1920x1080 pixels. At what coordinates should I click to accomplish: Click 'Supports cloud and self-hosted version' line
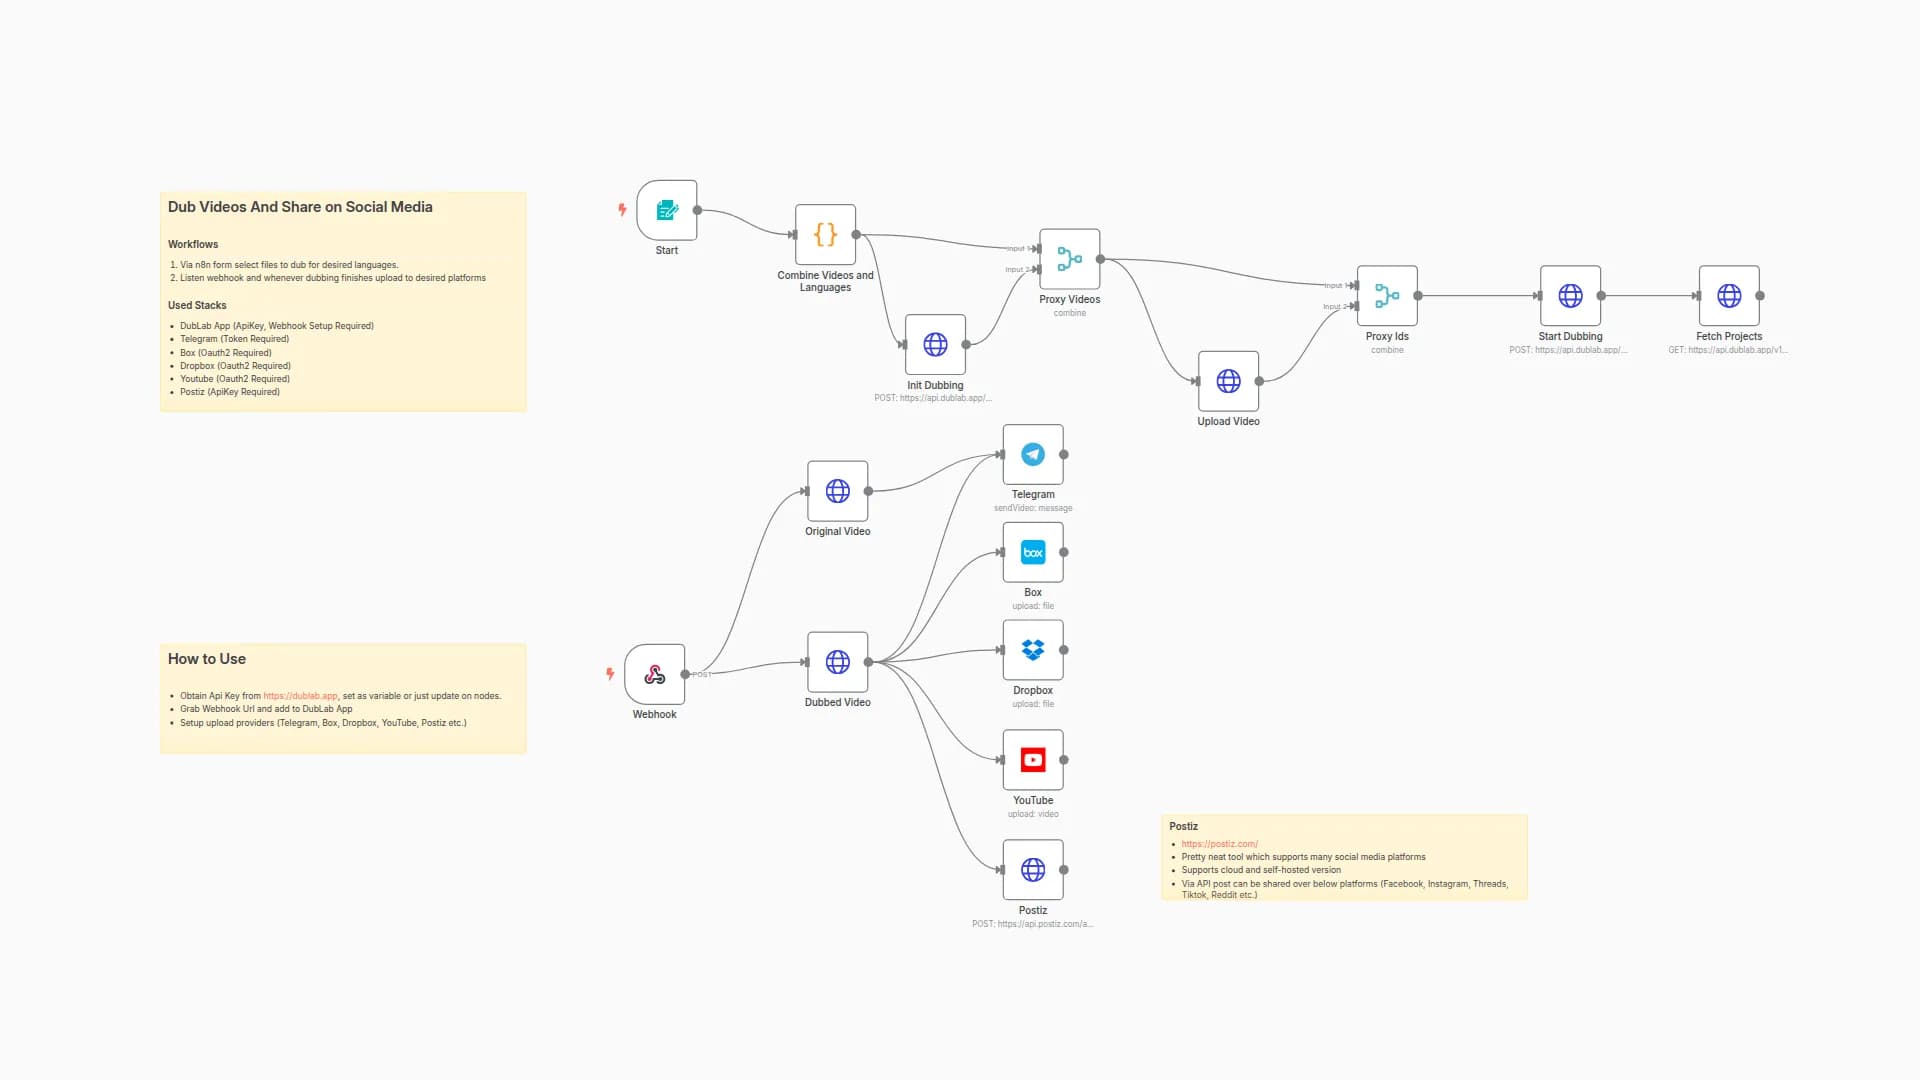[x=1261, y=870]
